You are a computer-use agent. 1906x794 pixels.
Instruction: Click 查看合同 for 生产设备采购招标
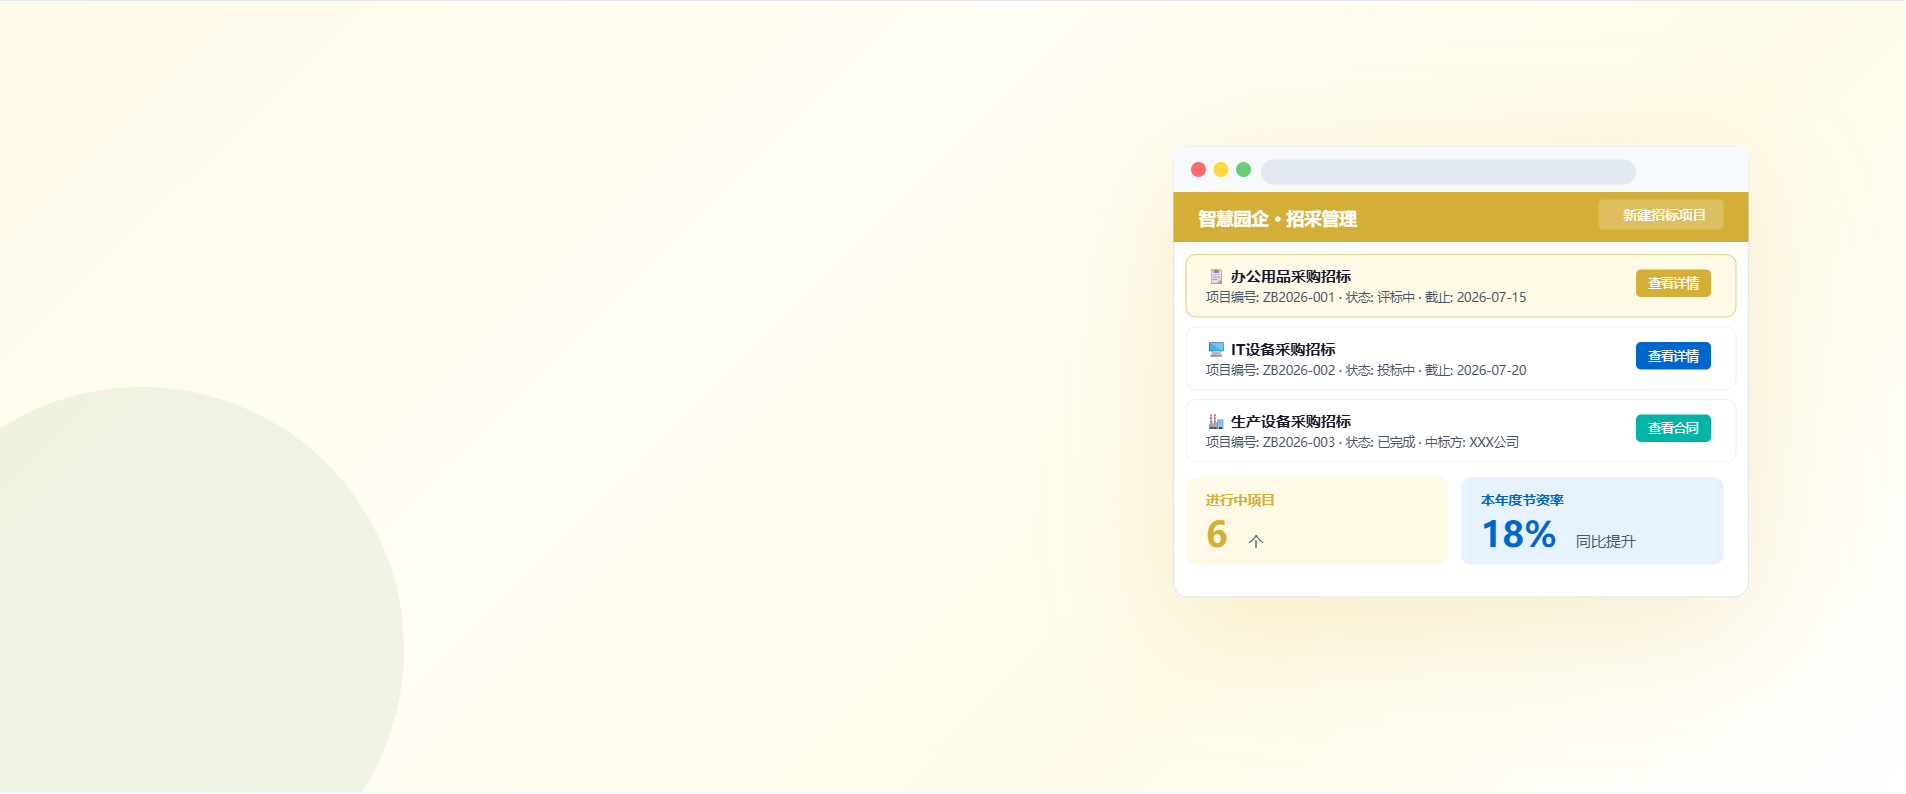1673,428
